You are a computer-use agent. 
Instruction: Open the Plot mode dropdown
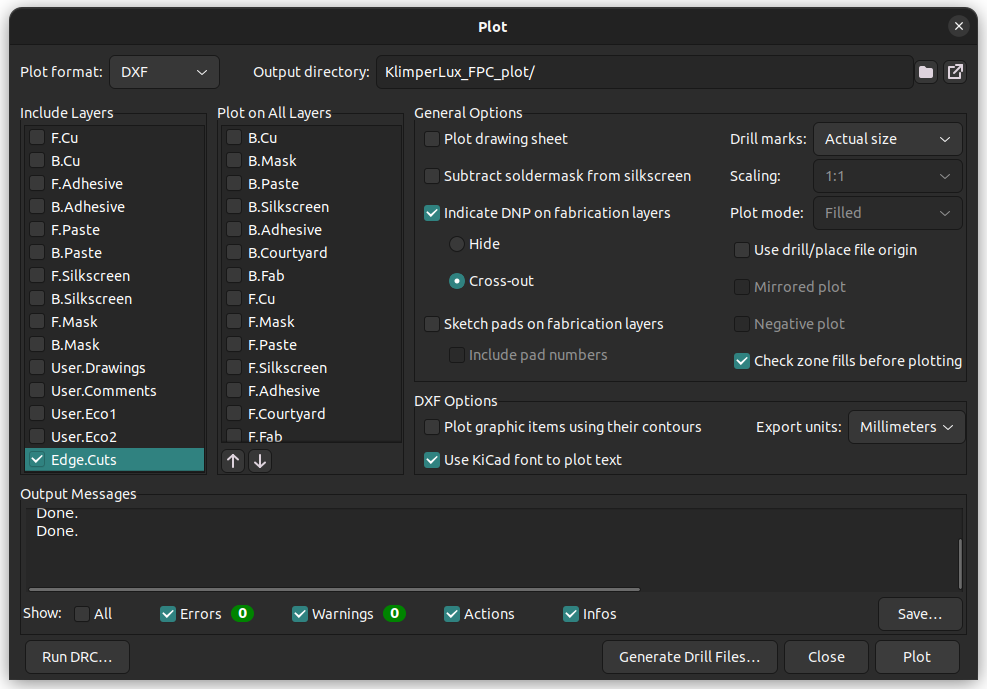(888, 213)
